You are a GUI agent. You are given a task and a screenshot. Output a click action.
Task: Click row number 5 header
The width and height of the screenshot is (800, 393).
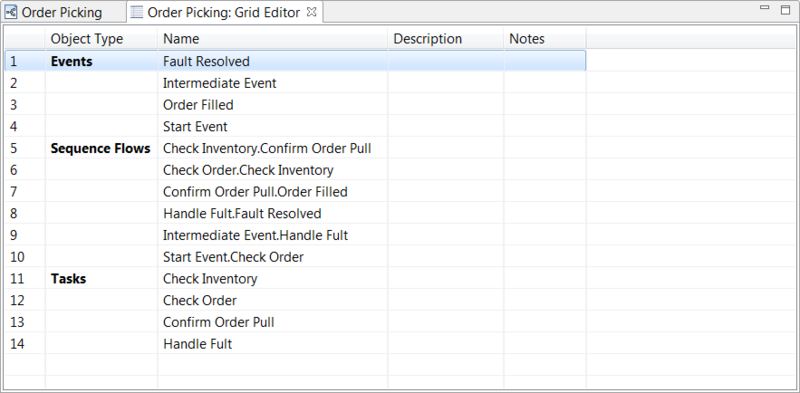pyautogui.click(x=25, y=149)
